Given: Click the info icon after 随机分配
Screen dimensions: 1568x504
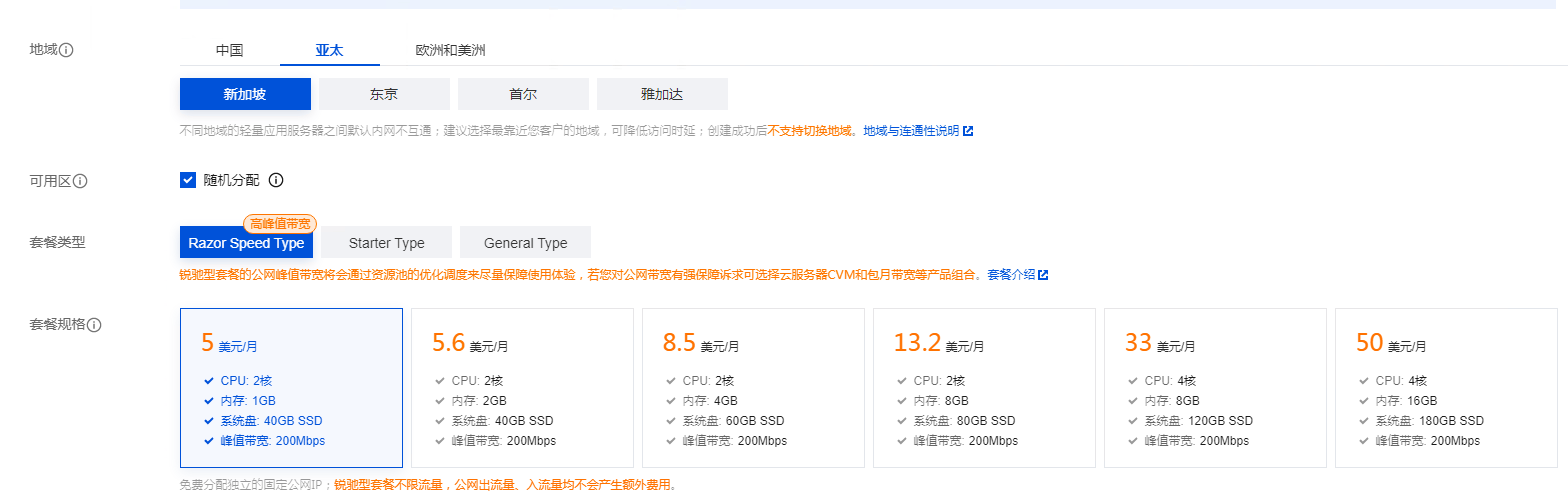Looking at the screenshot, I should click(277, 180).
